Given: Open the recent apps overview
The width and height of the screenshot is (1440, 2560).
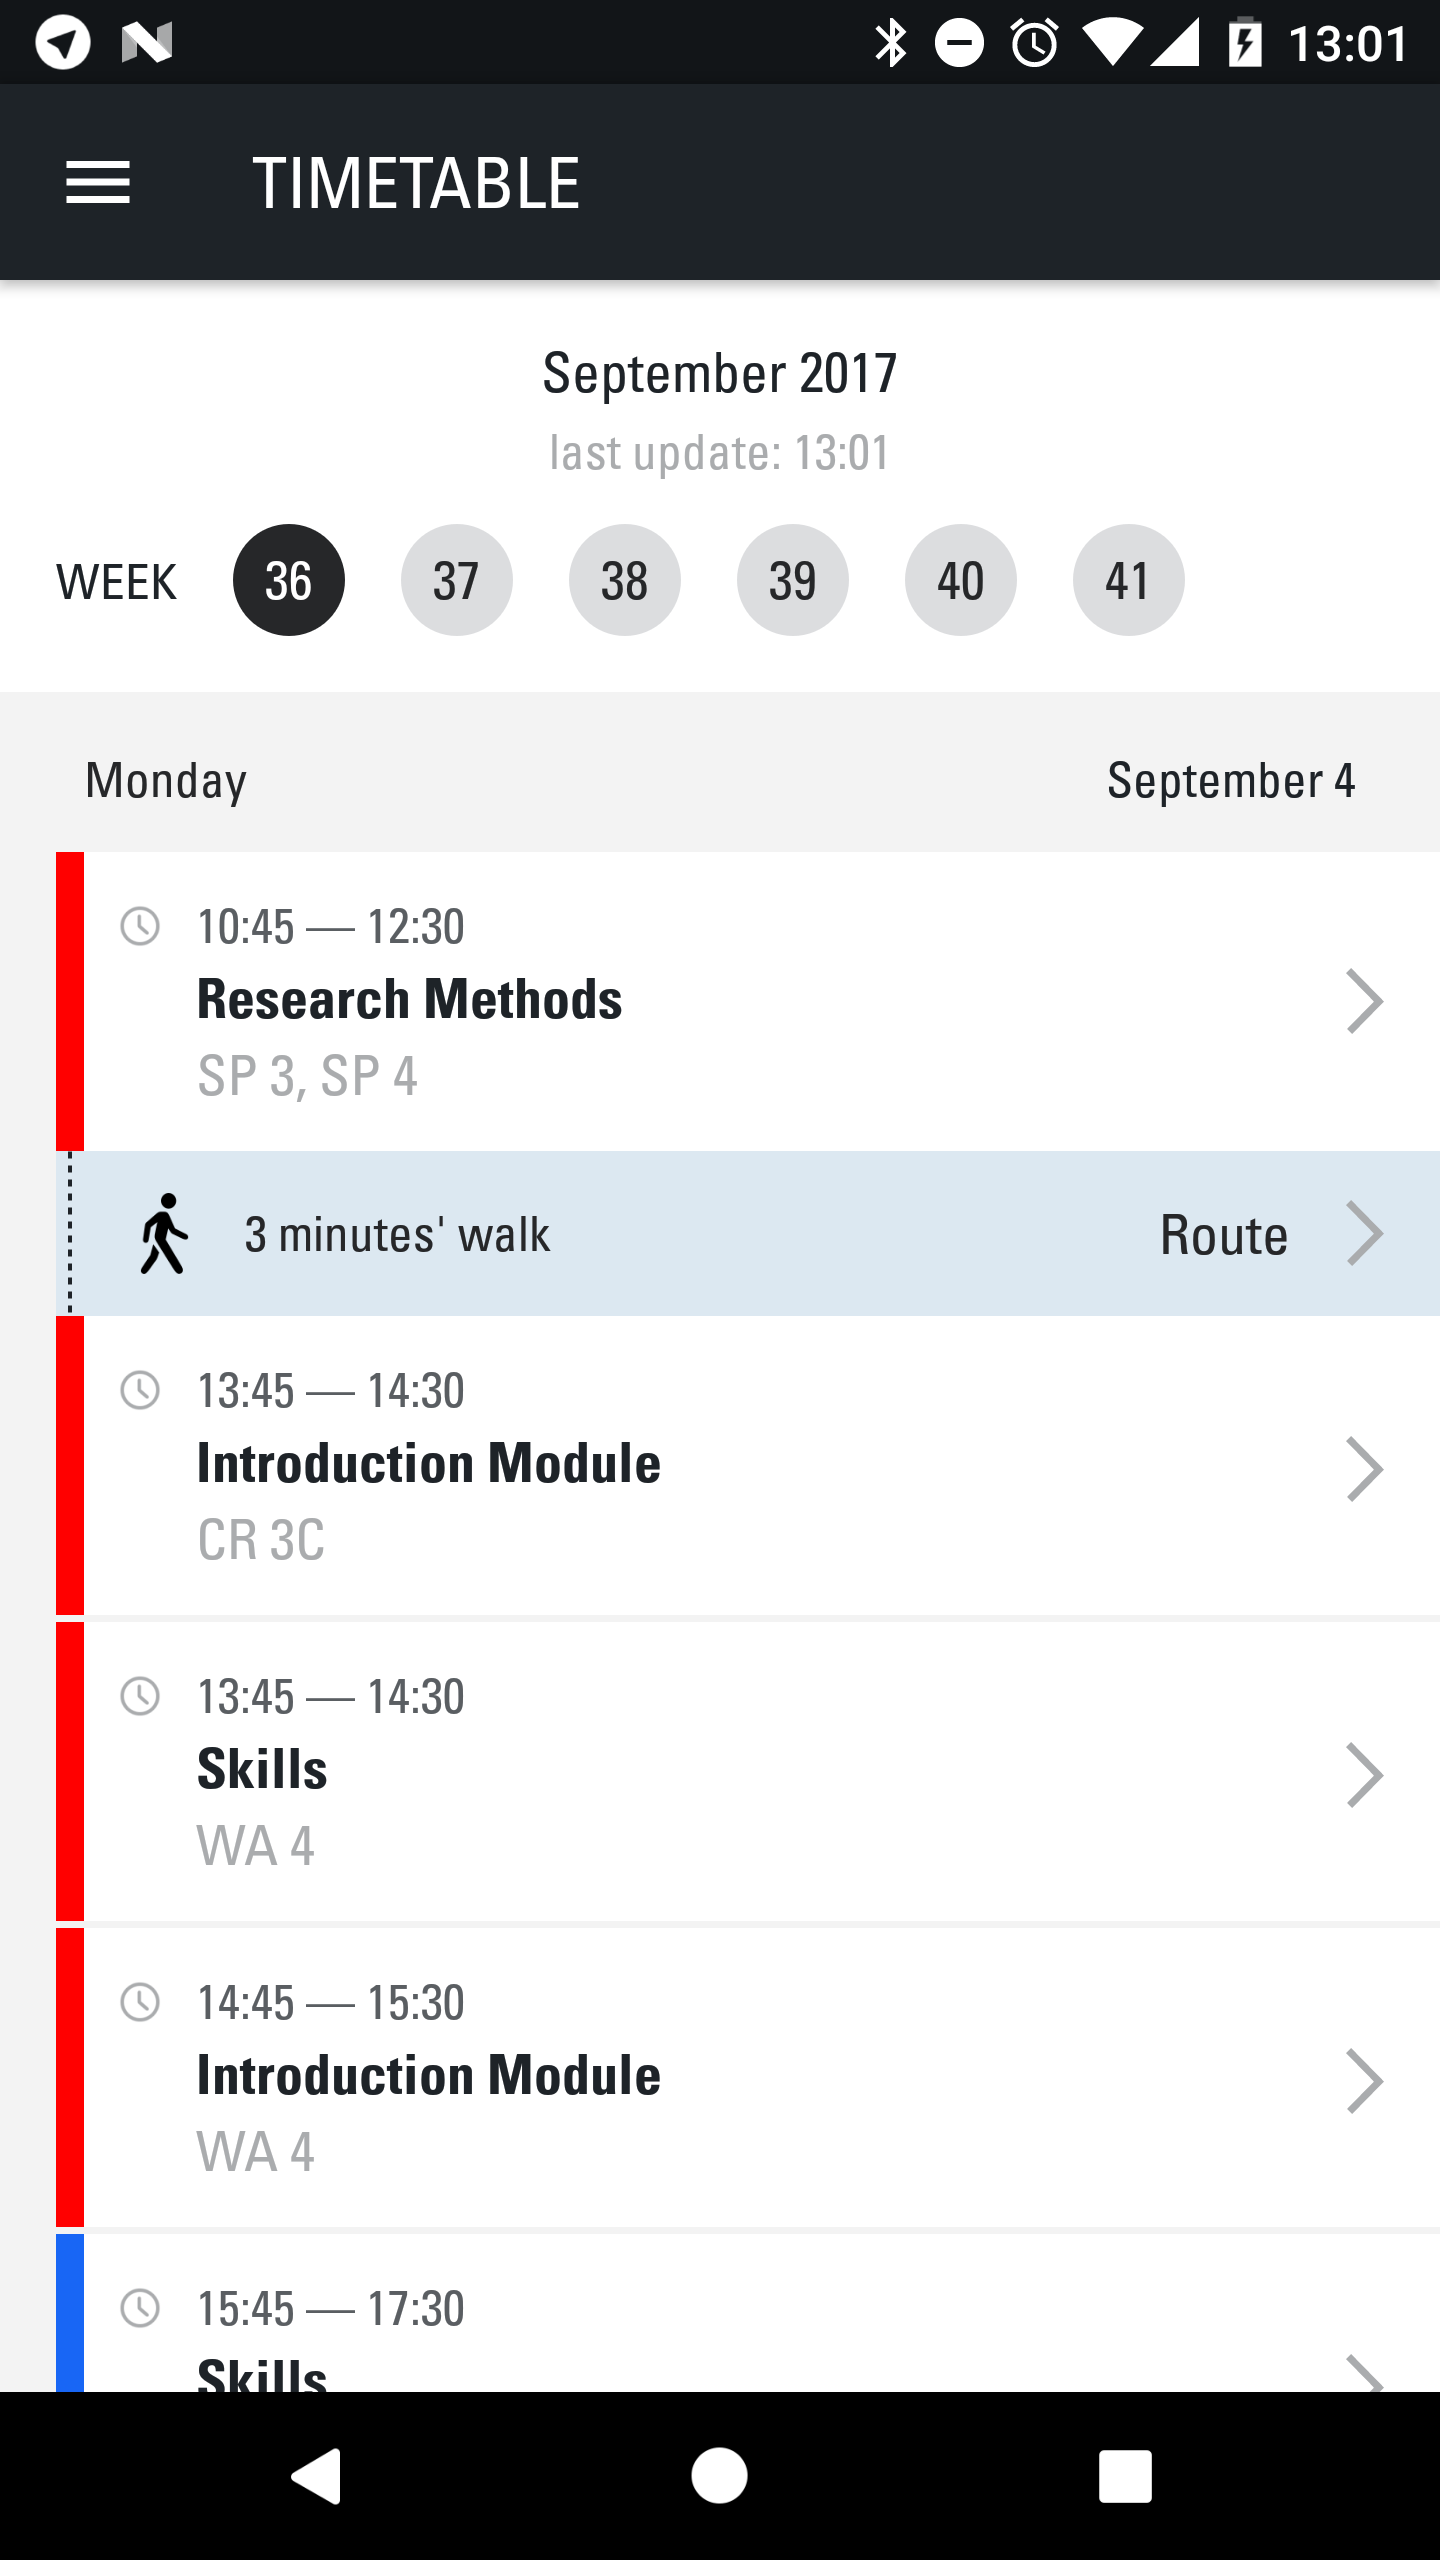Looking at the screenshot, I should [x=1124, y=2476].
